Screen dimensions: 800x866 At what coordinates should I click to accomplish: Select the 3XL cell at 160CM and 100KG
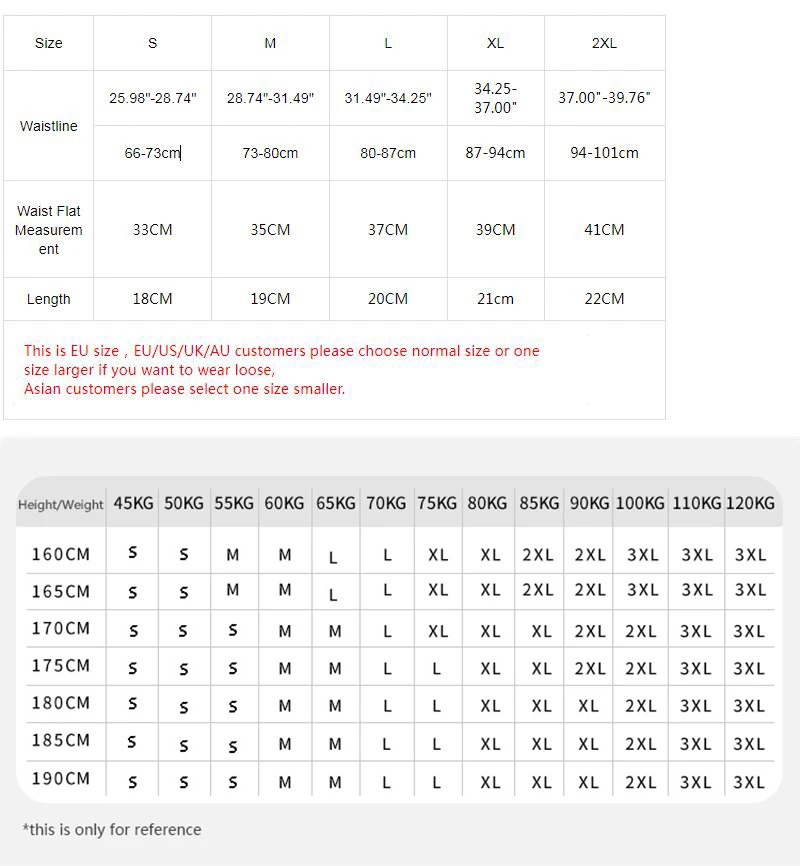click(643, 555)
